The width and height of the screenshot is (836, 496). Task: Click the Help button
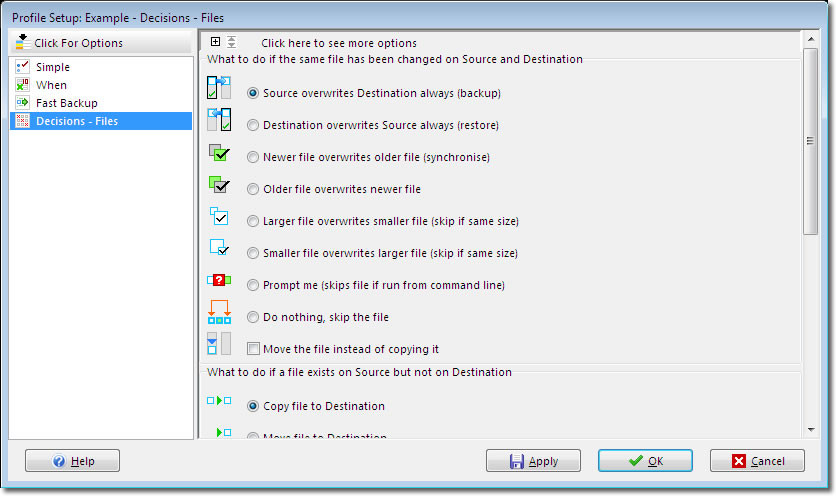coord(73,461)
